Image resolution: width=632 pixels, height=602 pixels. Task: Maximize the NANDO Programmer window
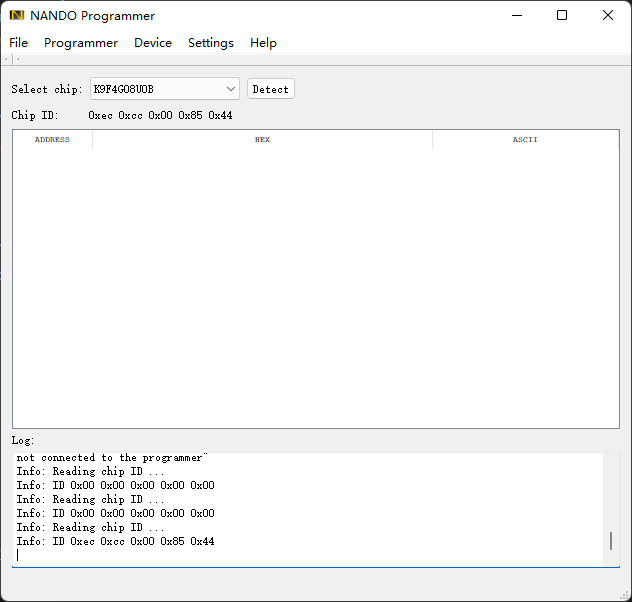(x=562, y=15)
